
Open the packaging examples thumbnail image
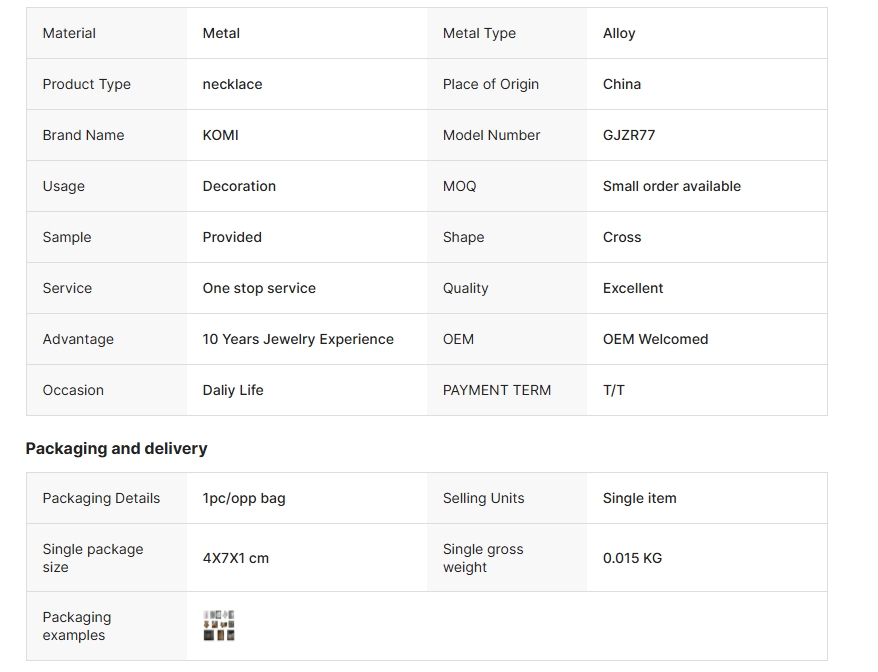tap(218, 626)
